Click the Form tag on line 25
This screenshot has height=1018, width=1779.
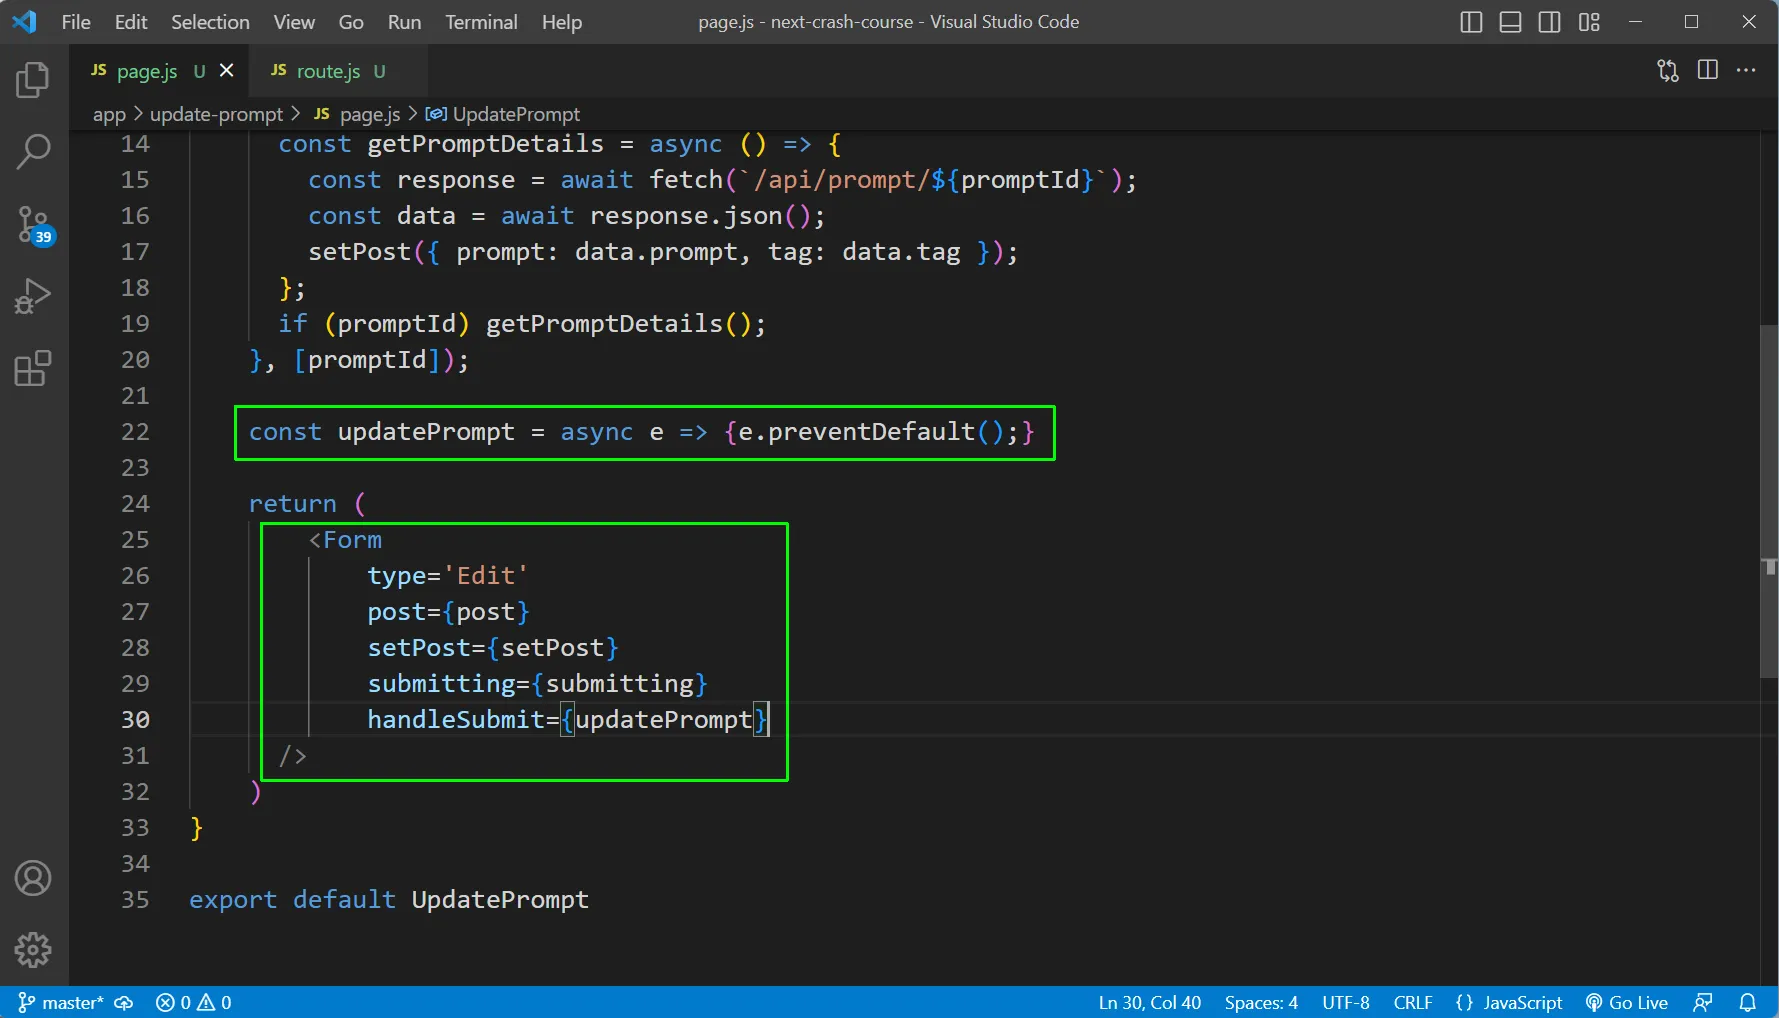[x=352, y=540]
